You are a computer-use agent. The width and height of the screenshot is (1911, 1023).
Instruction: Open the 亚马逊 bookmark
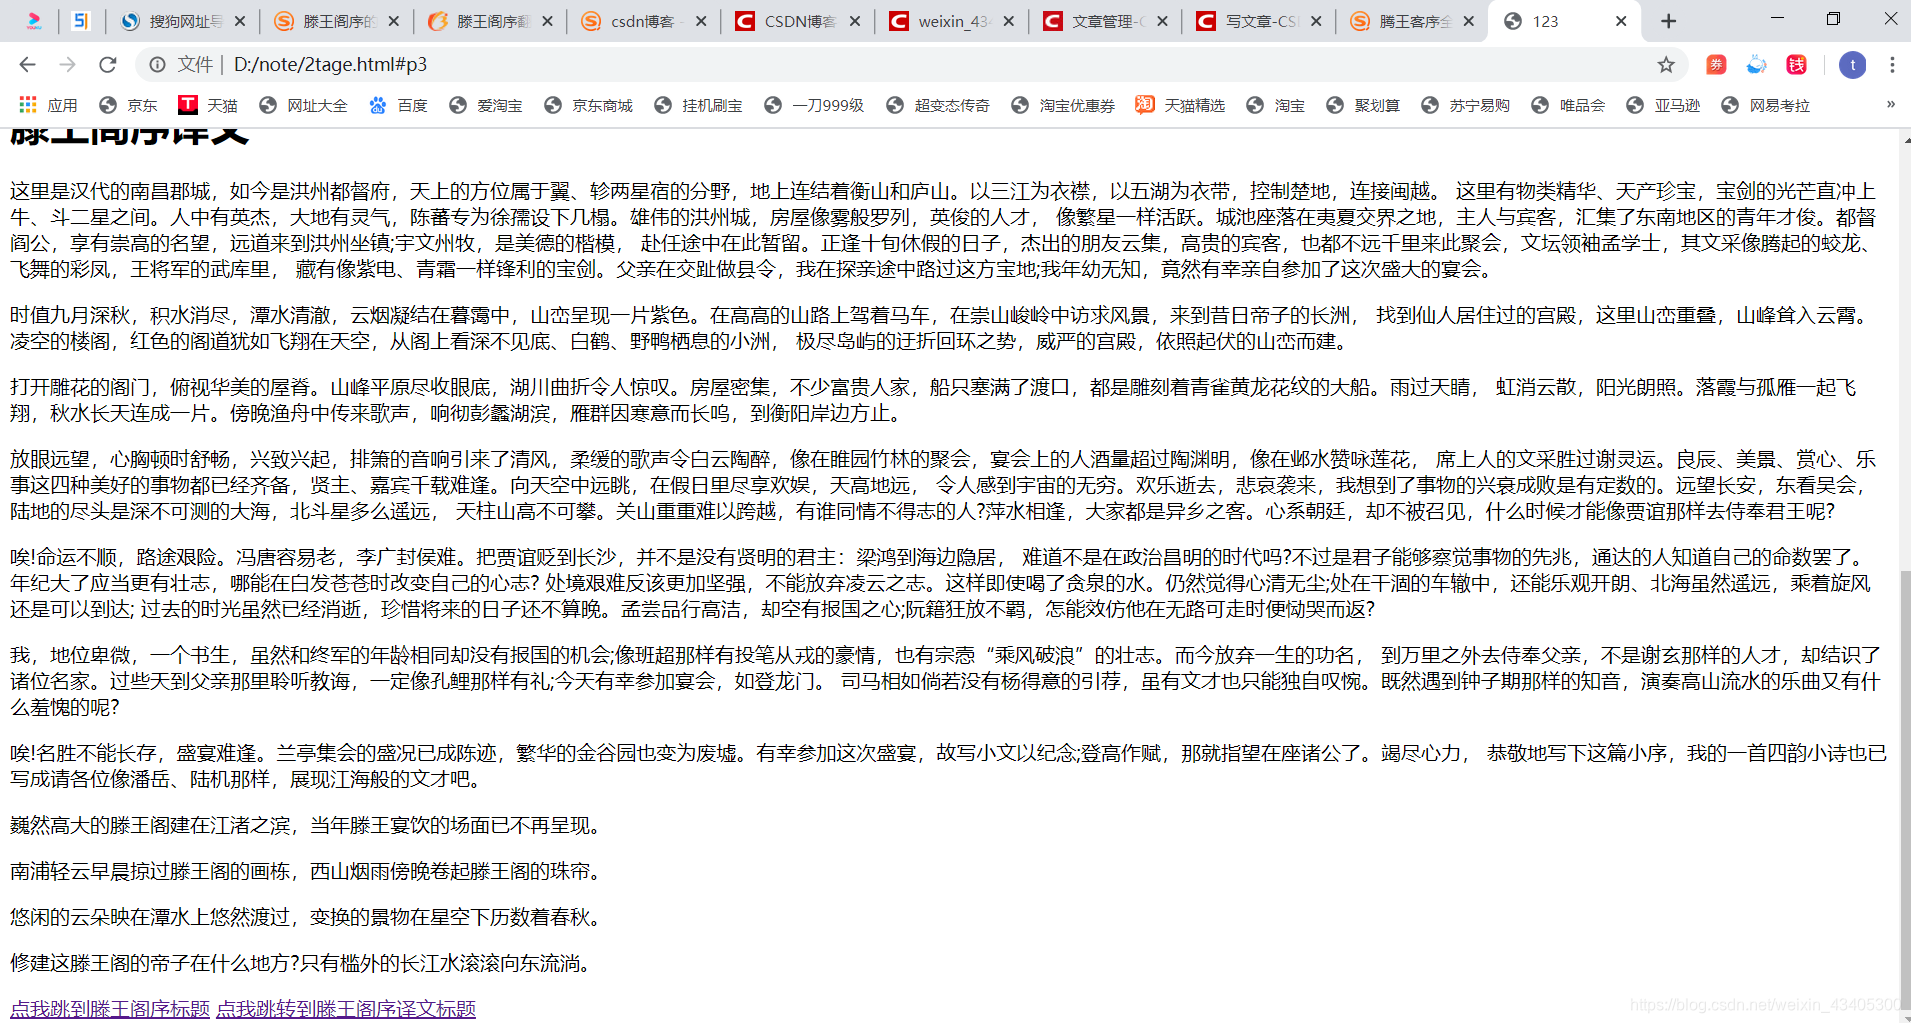click(1663, 105)
